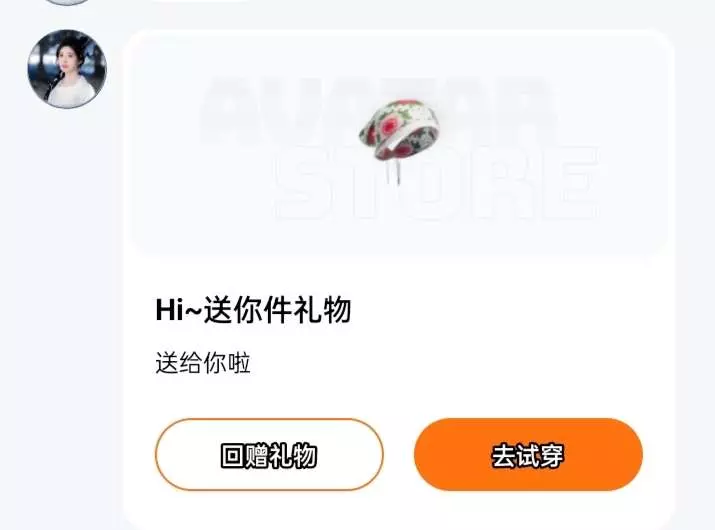Tap the 试穿 label inside the orange button

coord(540,455)
